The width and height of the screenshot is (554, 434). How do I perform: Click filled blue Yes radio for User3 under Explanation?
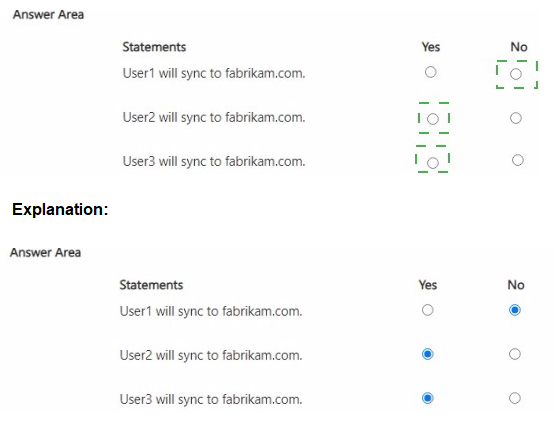point(428,398)
